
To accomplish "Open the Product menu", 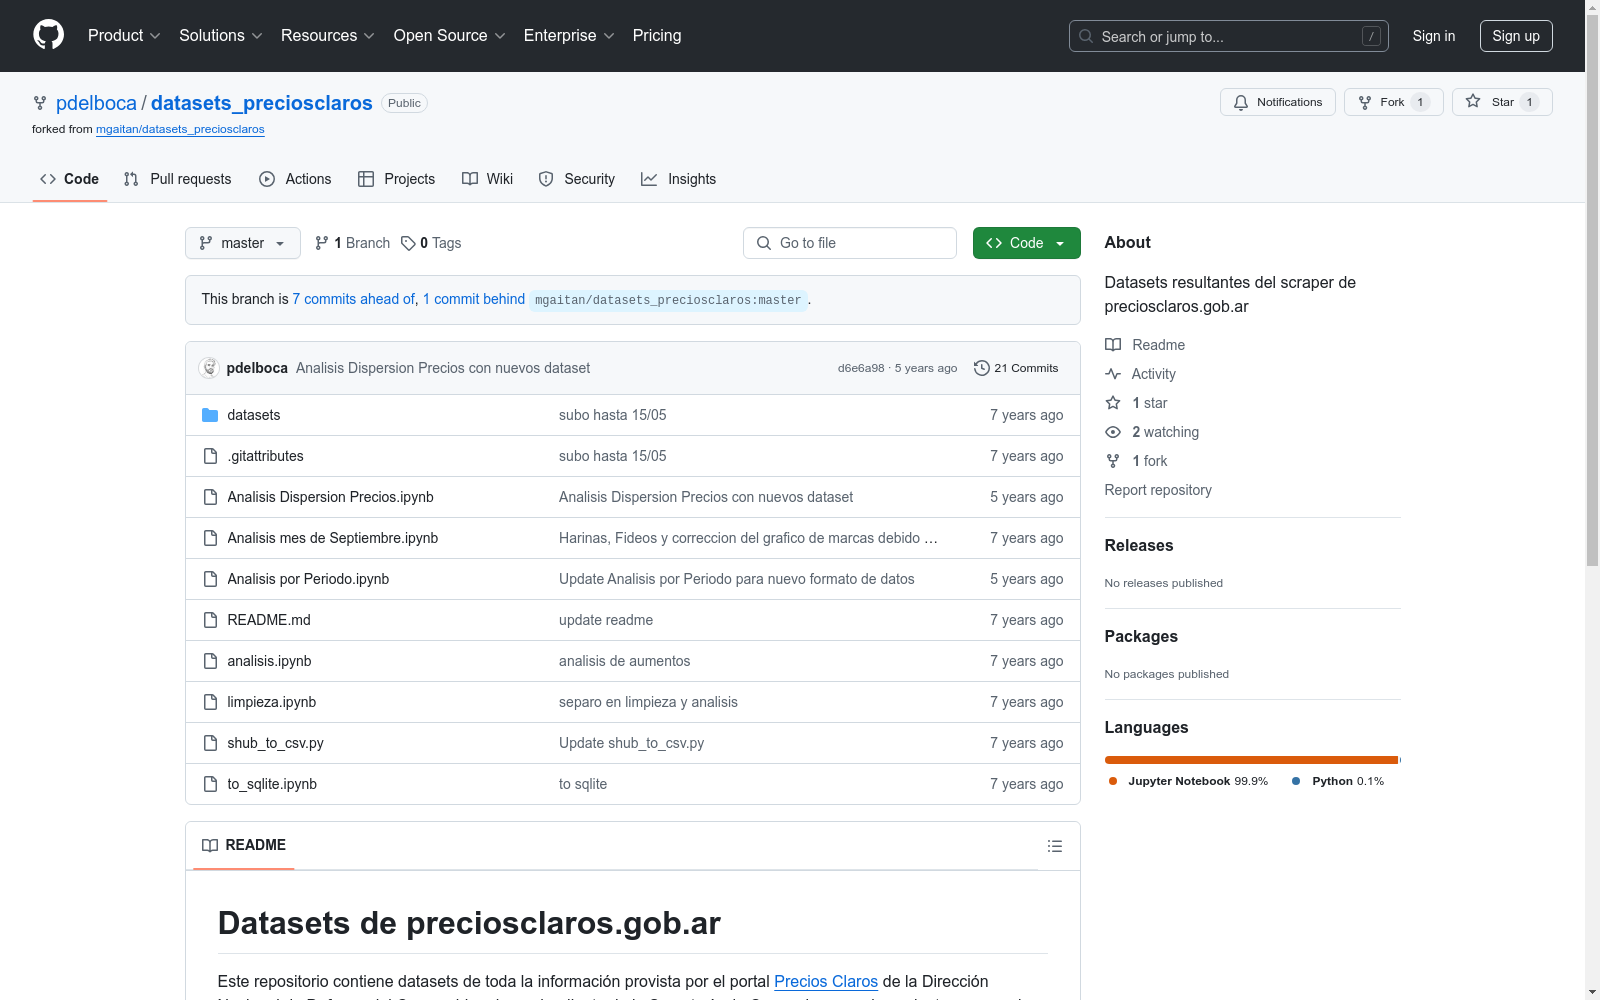I will 124,36.
